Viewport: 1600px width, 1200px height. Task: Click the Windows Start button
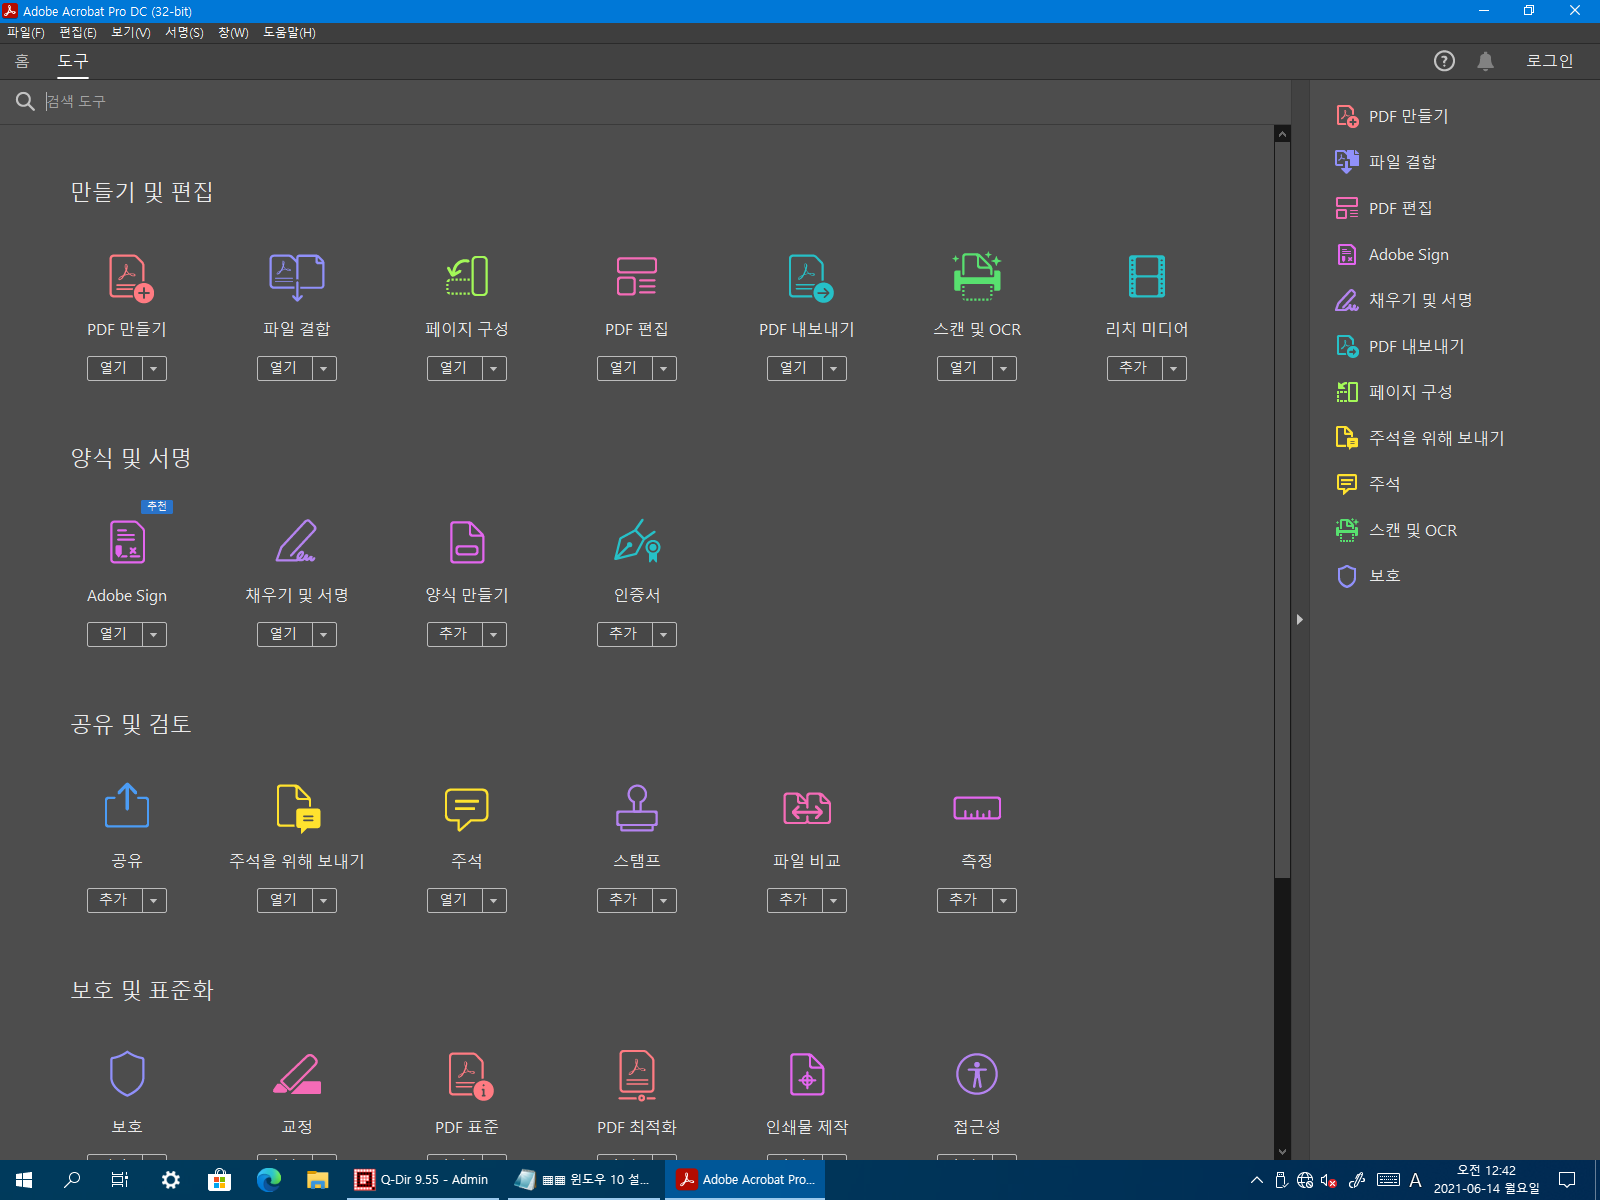tap(24, 1180)
